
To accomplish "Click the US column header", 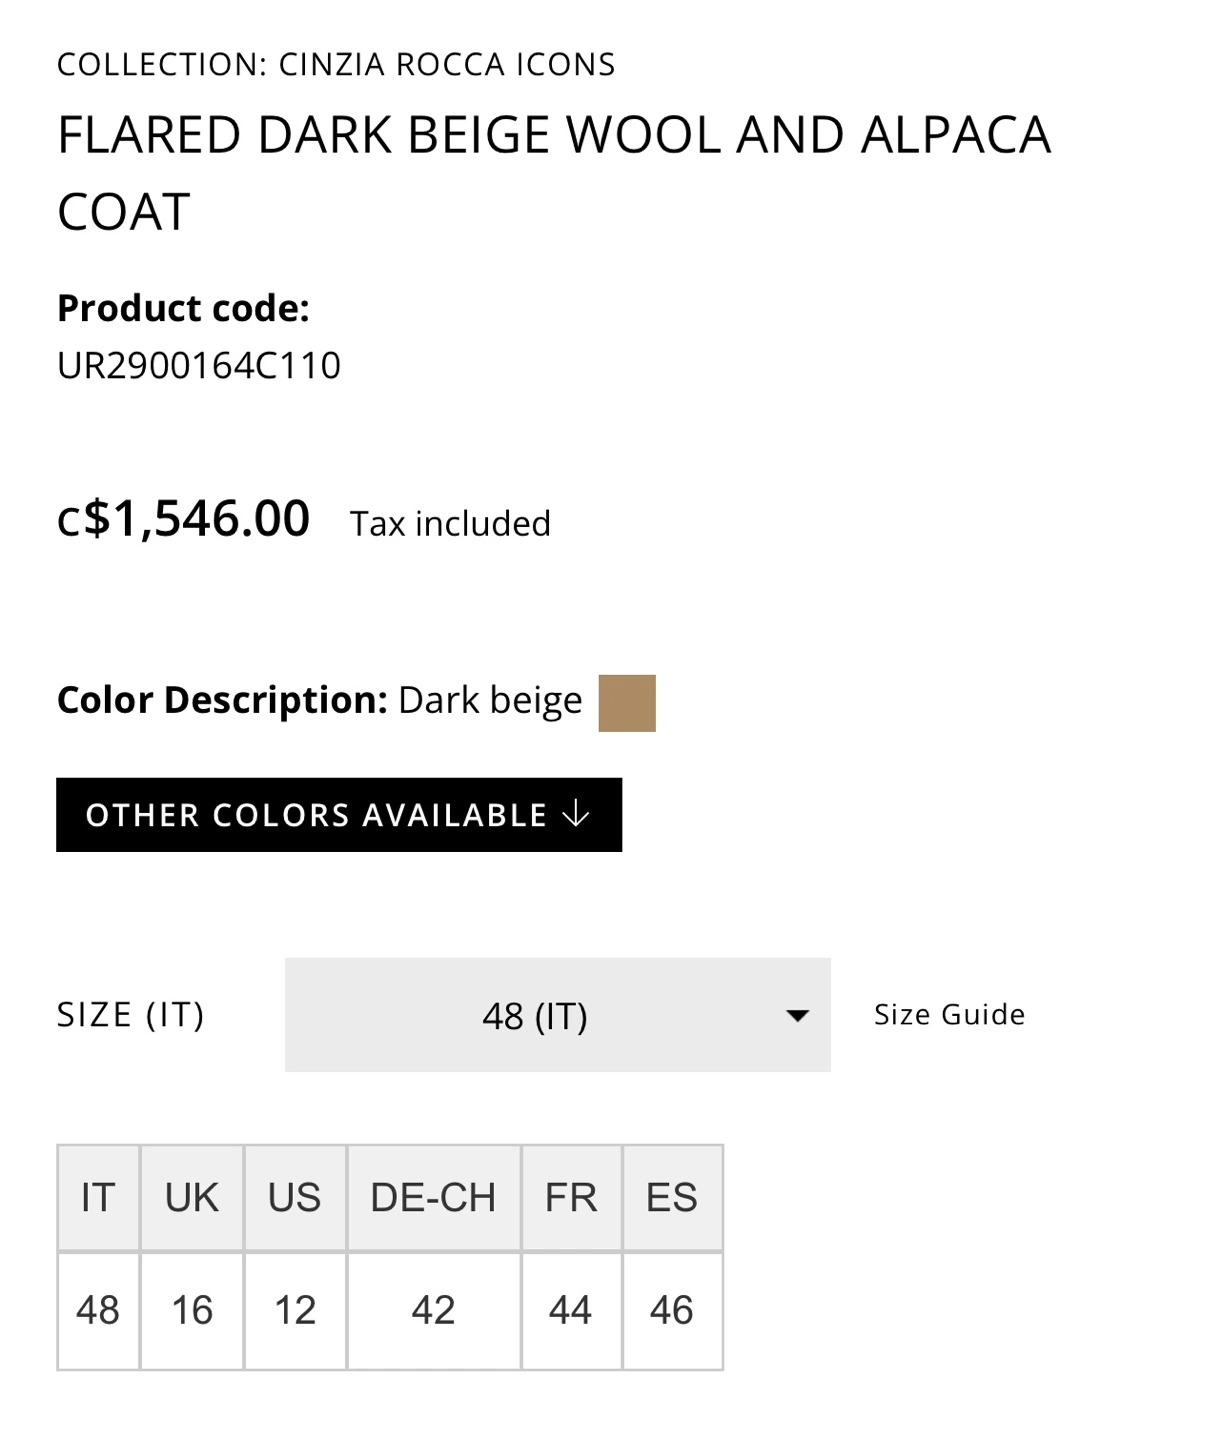I will (x=295, y=1198).
